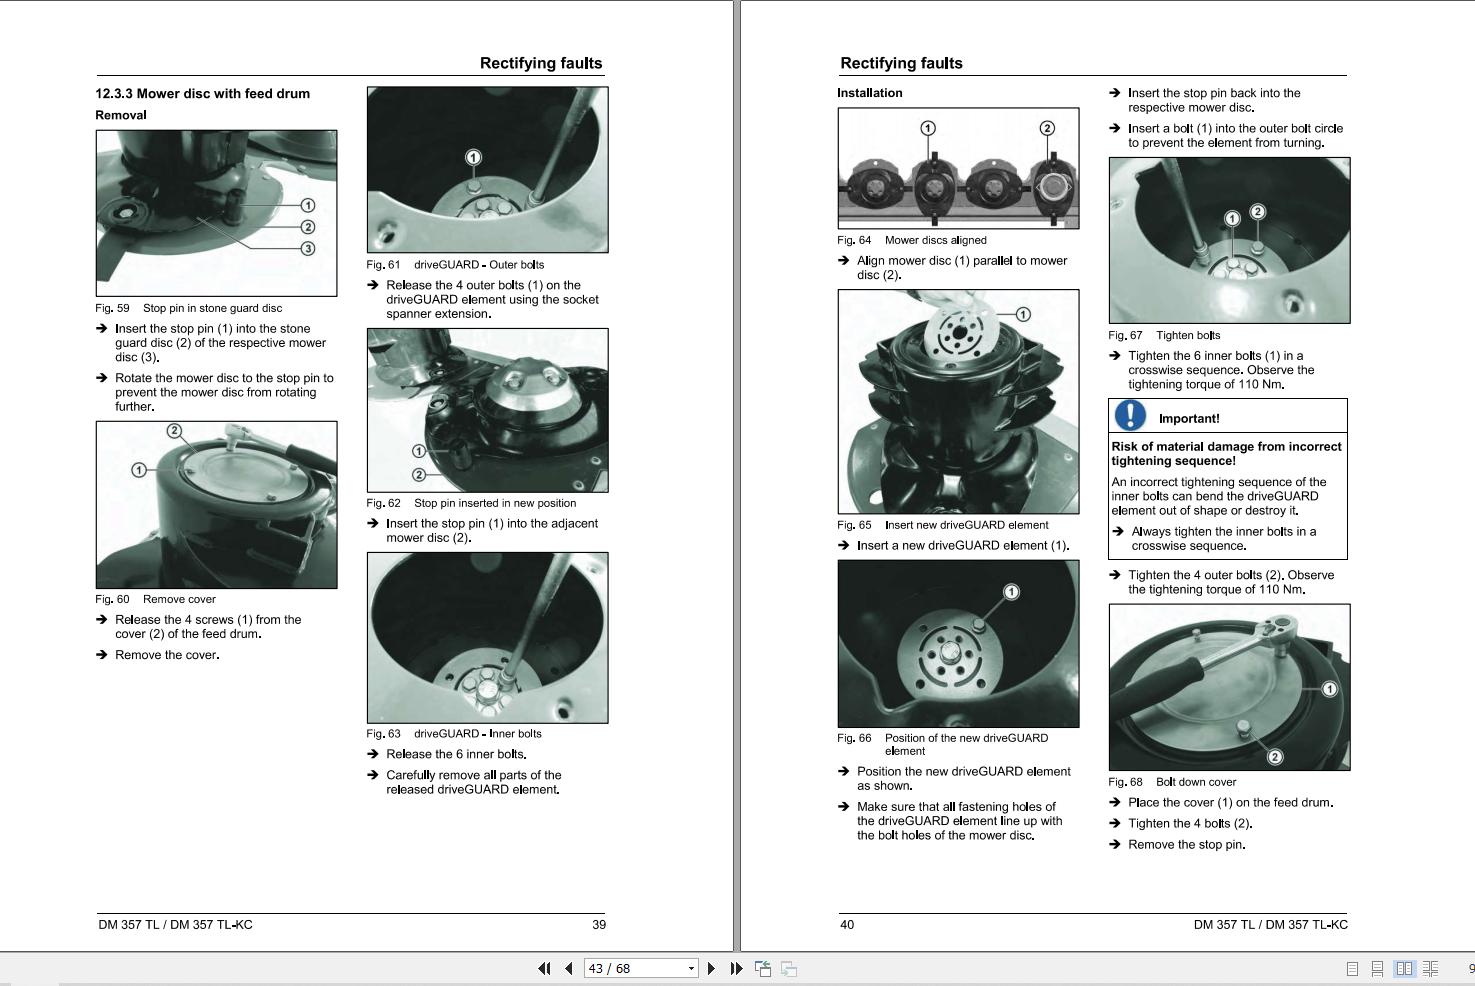Click the text 'Tighten the 4 bolts (2).'

point(1190,823)
